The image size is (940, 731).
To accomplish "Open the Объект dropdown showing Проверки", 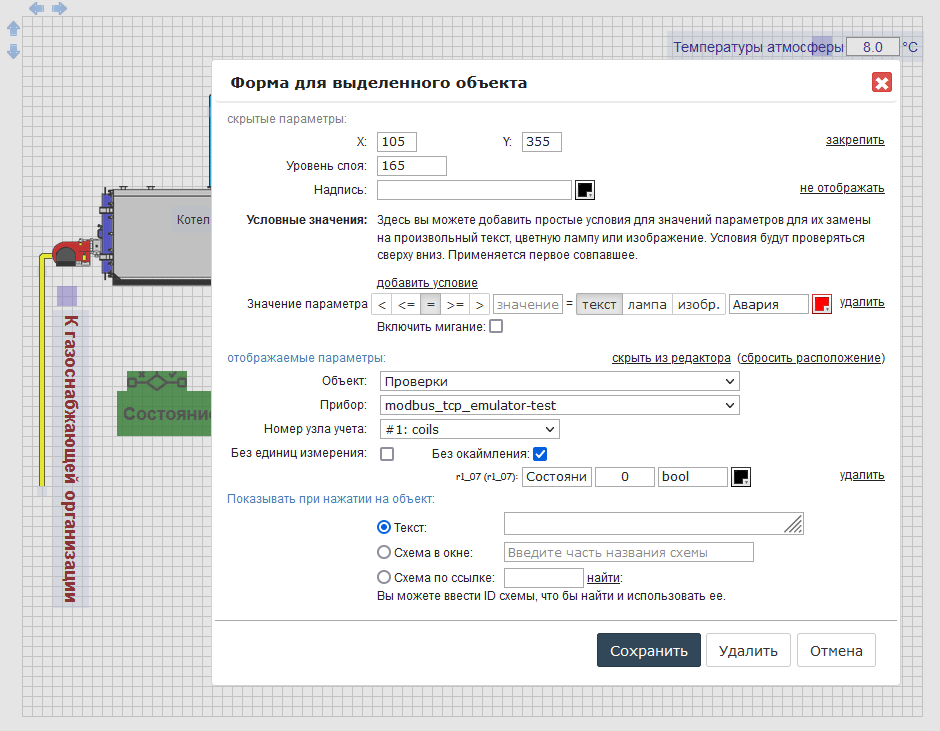I will [x=559, y=381].
